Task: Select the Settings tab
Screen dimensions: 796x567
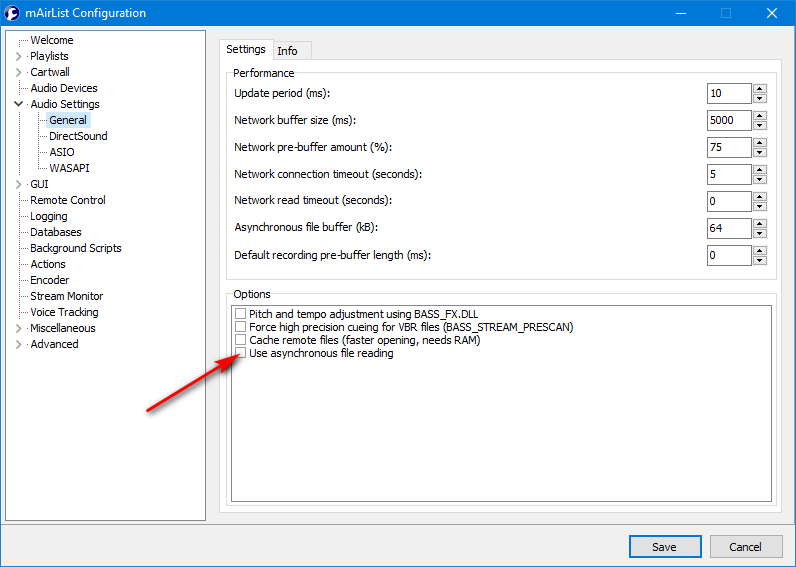Action: coord(246,49)
